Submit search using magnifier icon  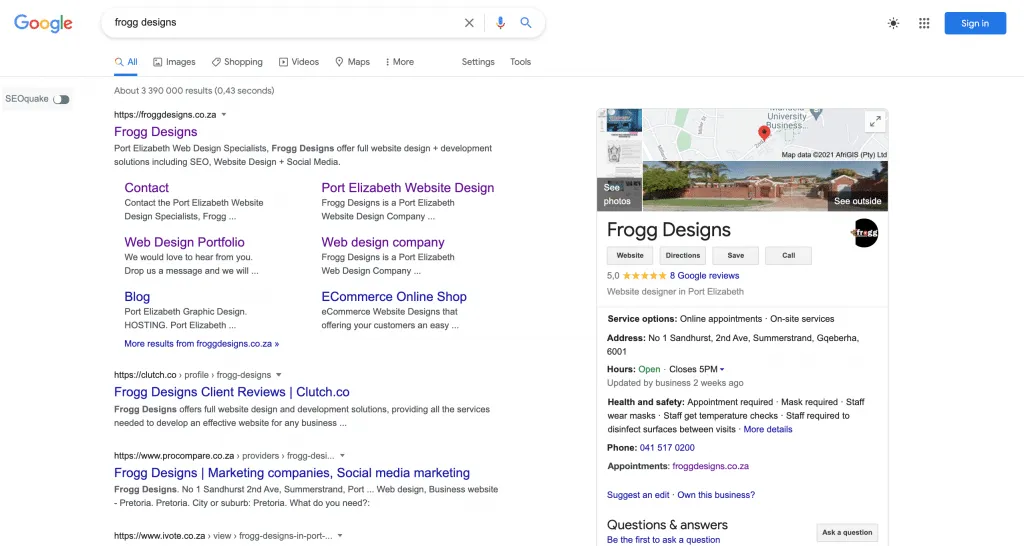526,23
